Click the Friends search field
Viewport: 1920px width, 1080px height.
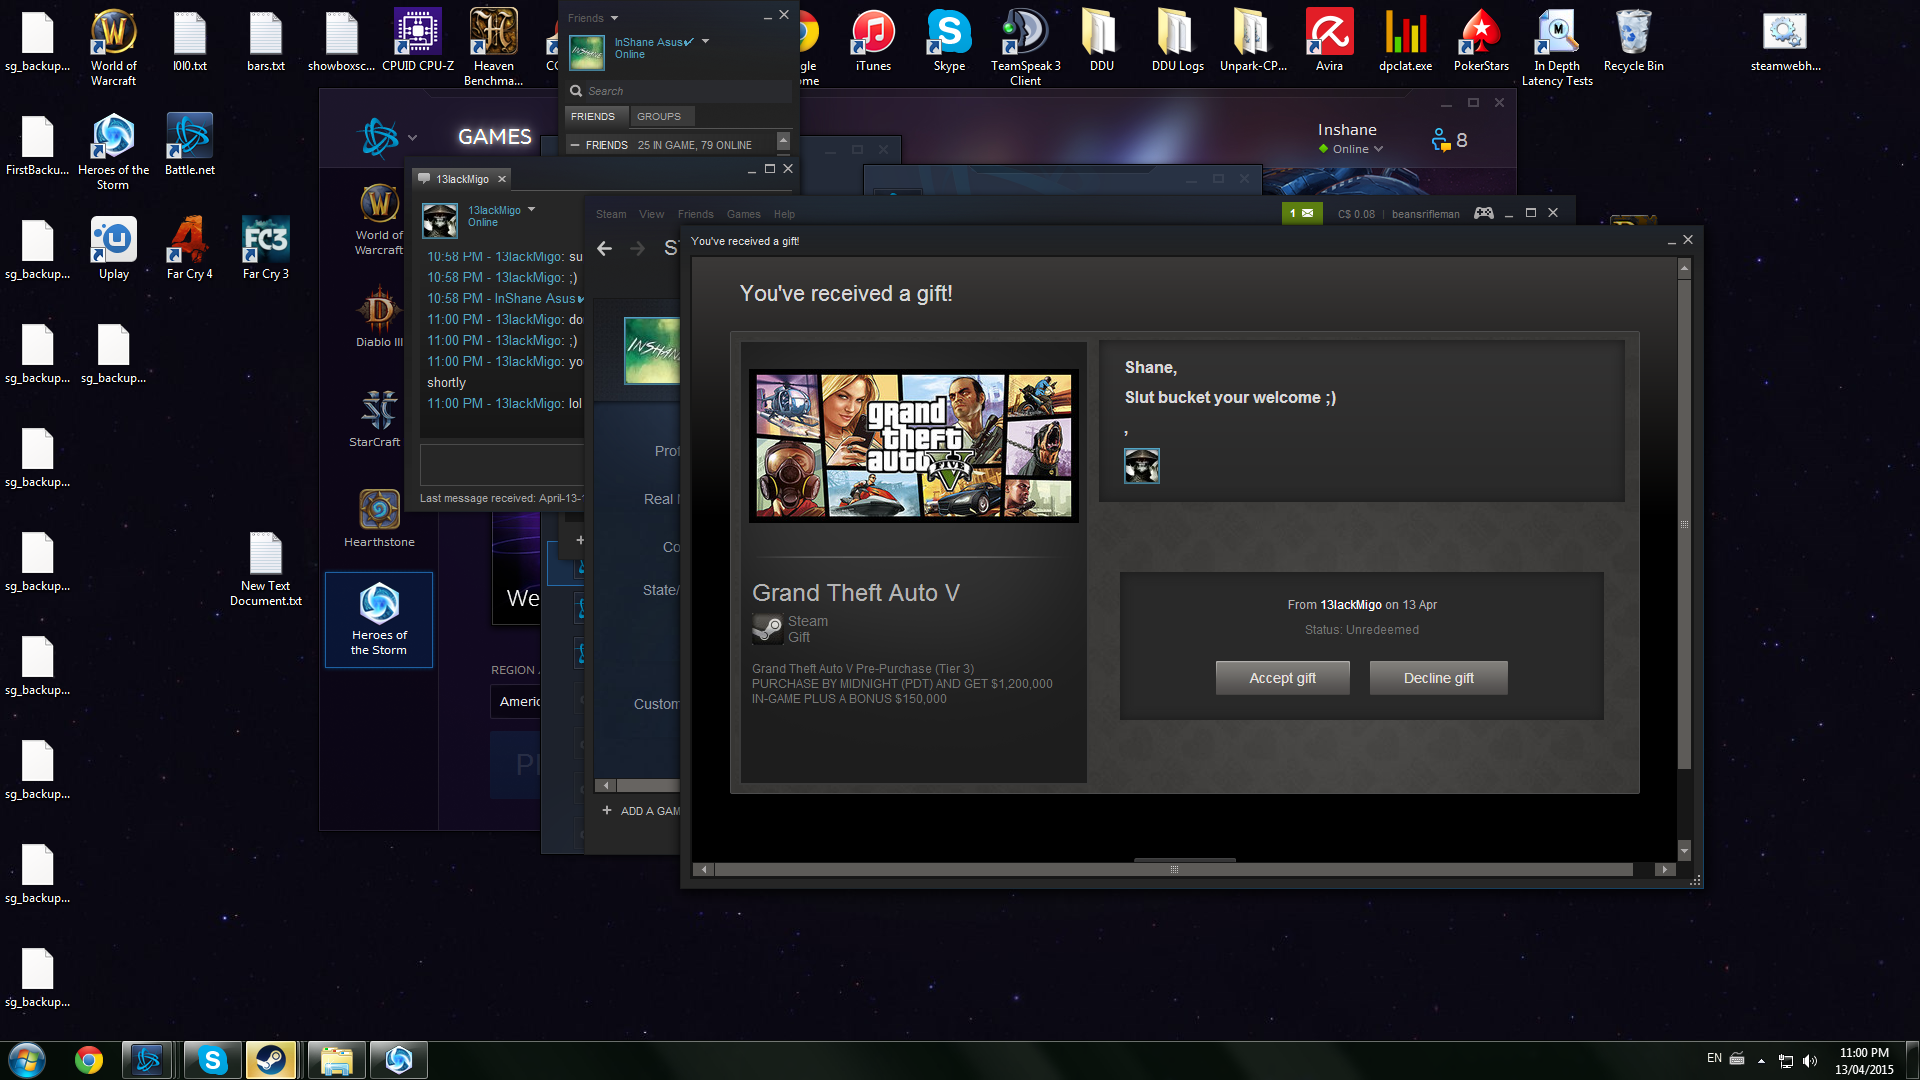point(678,91)
